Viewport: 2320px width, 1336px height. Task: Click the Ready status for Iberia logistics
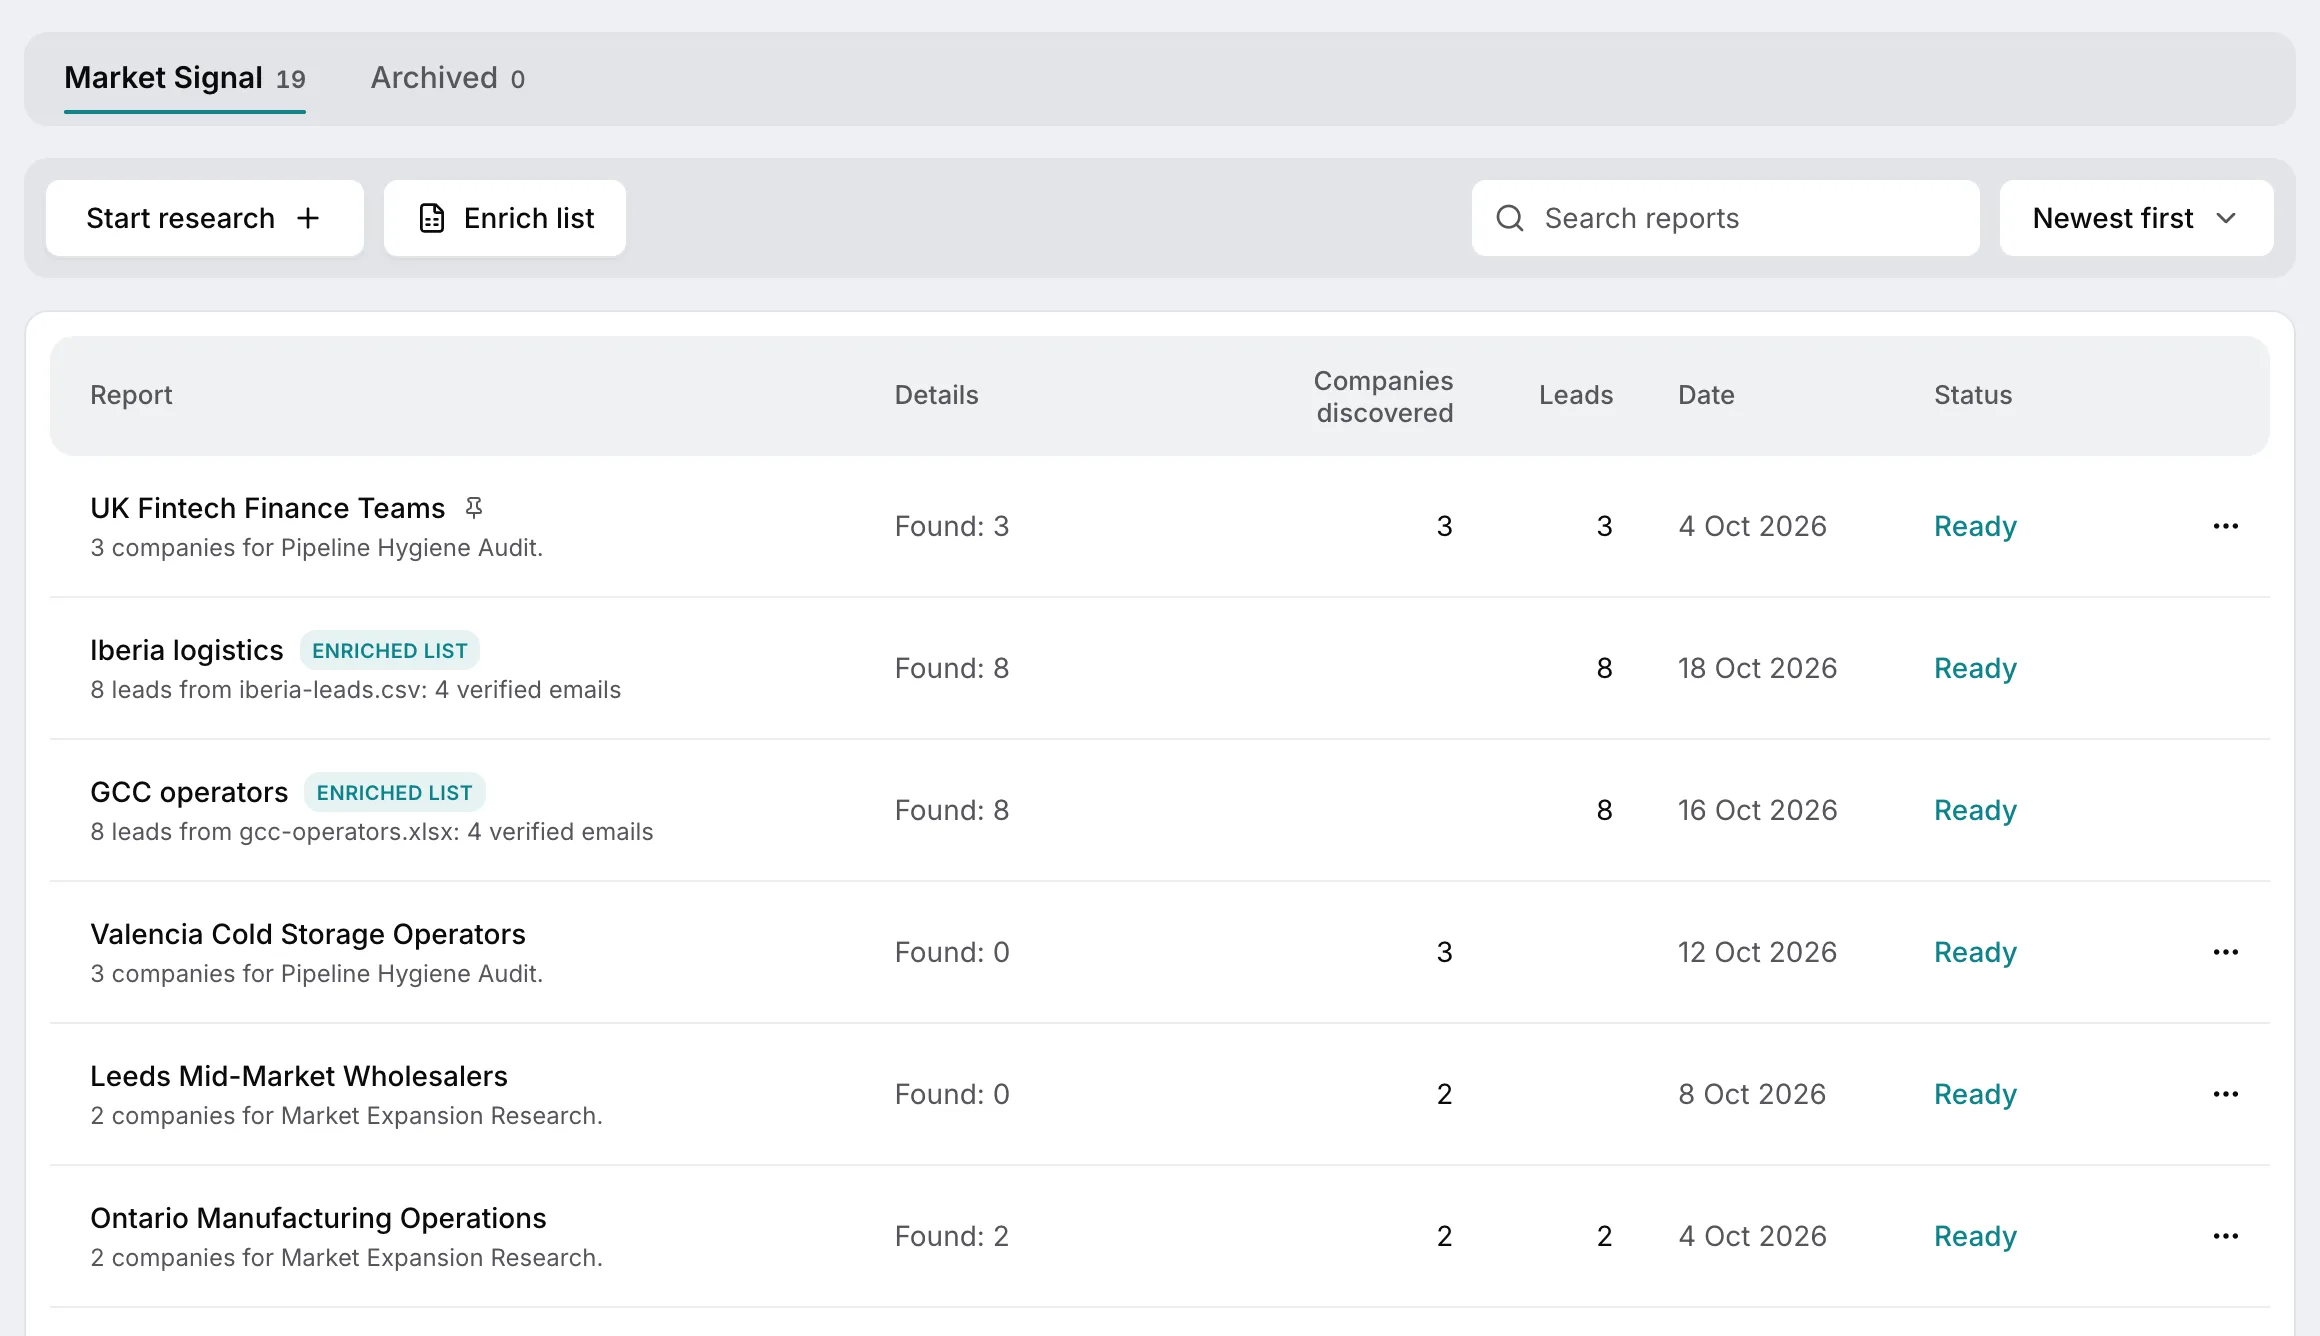(x=1975, y=668)
